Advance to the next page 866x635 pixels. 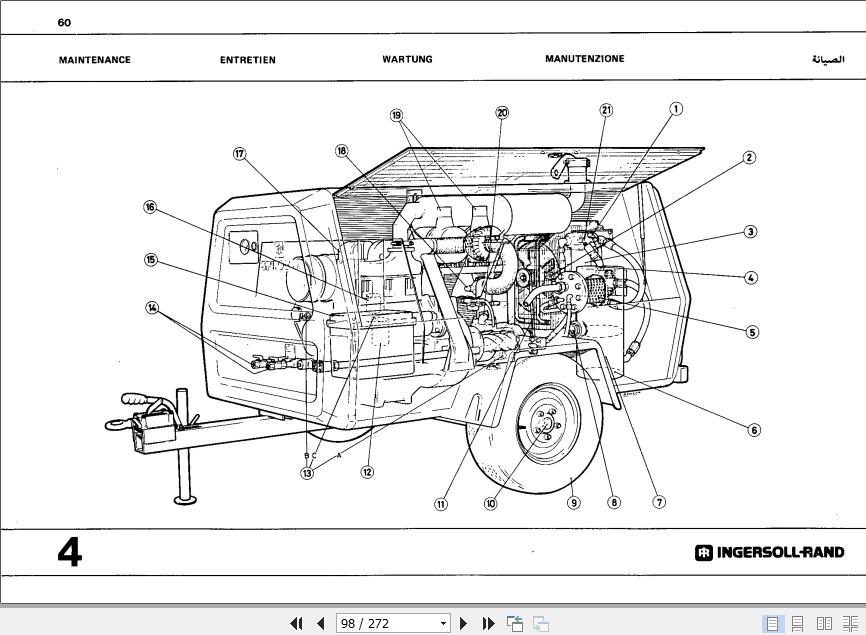coord(463,623)
